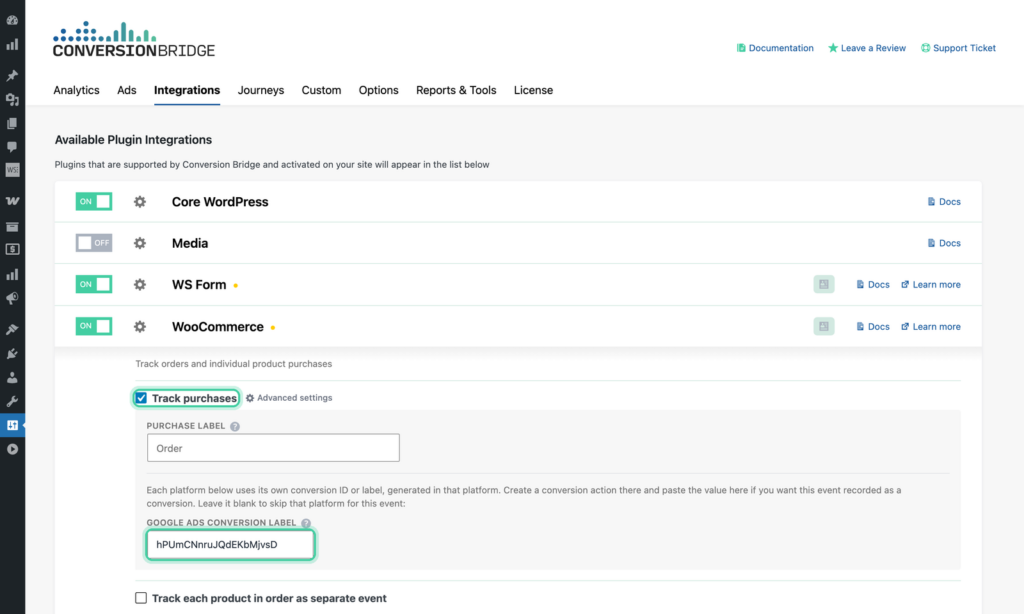Open the Plugins plug sidebar icon
Screen dimensions: 1024x614
[12, 353]
